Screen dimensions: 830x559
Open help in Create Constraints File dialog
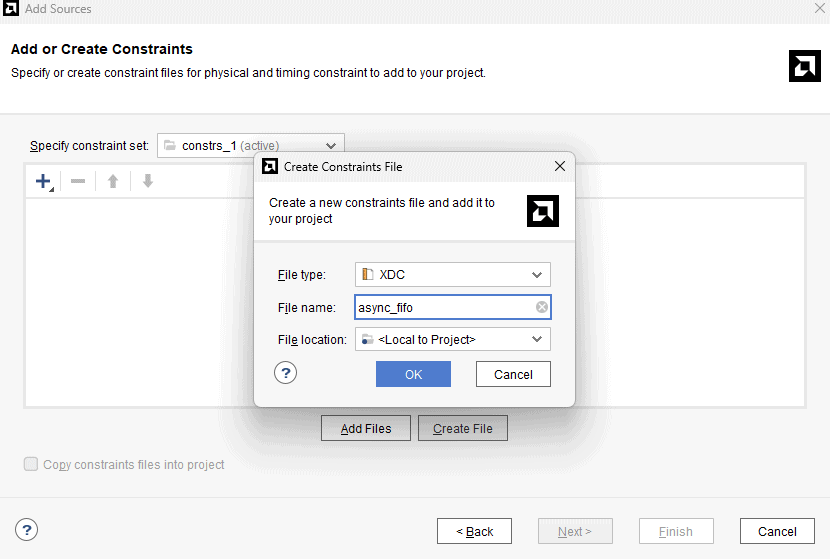pos(286,373)
